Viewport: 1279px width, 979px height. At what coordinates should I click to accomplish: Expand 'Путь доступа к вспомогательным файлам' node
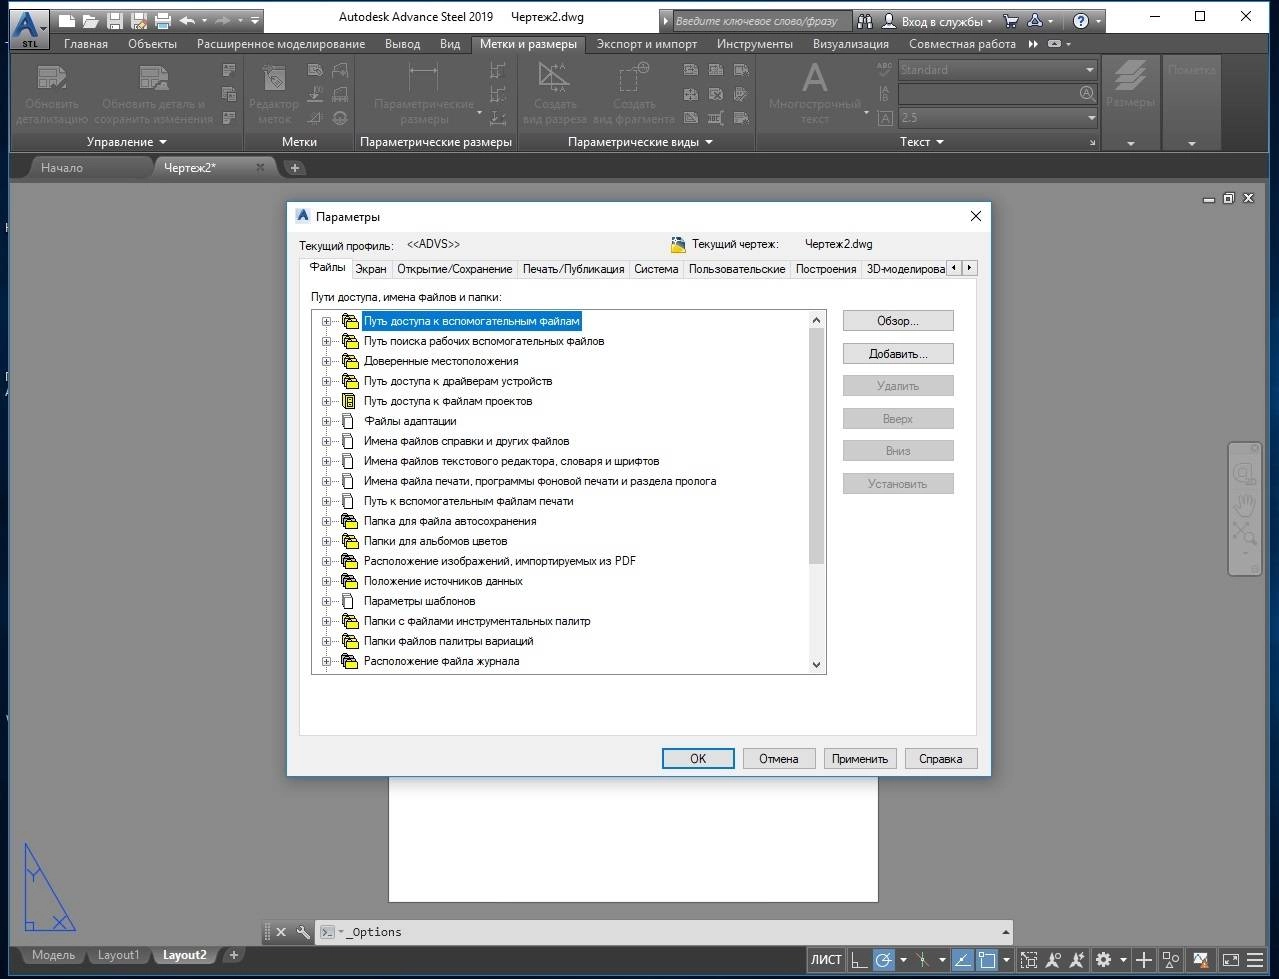[326, 322]
